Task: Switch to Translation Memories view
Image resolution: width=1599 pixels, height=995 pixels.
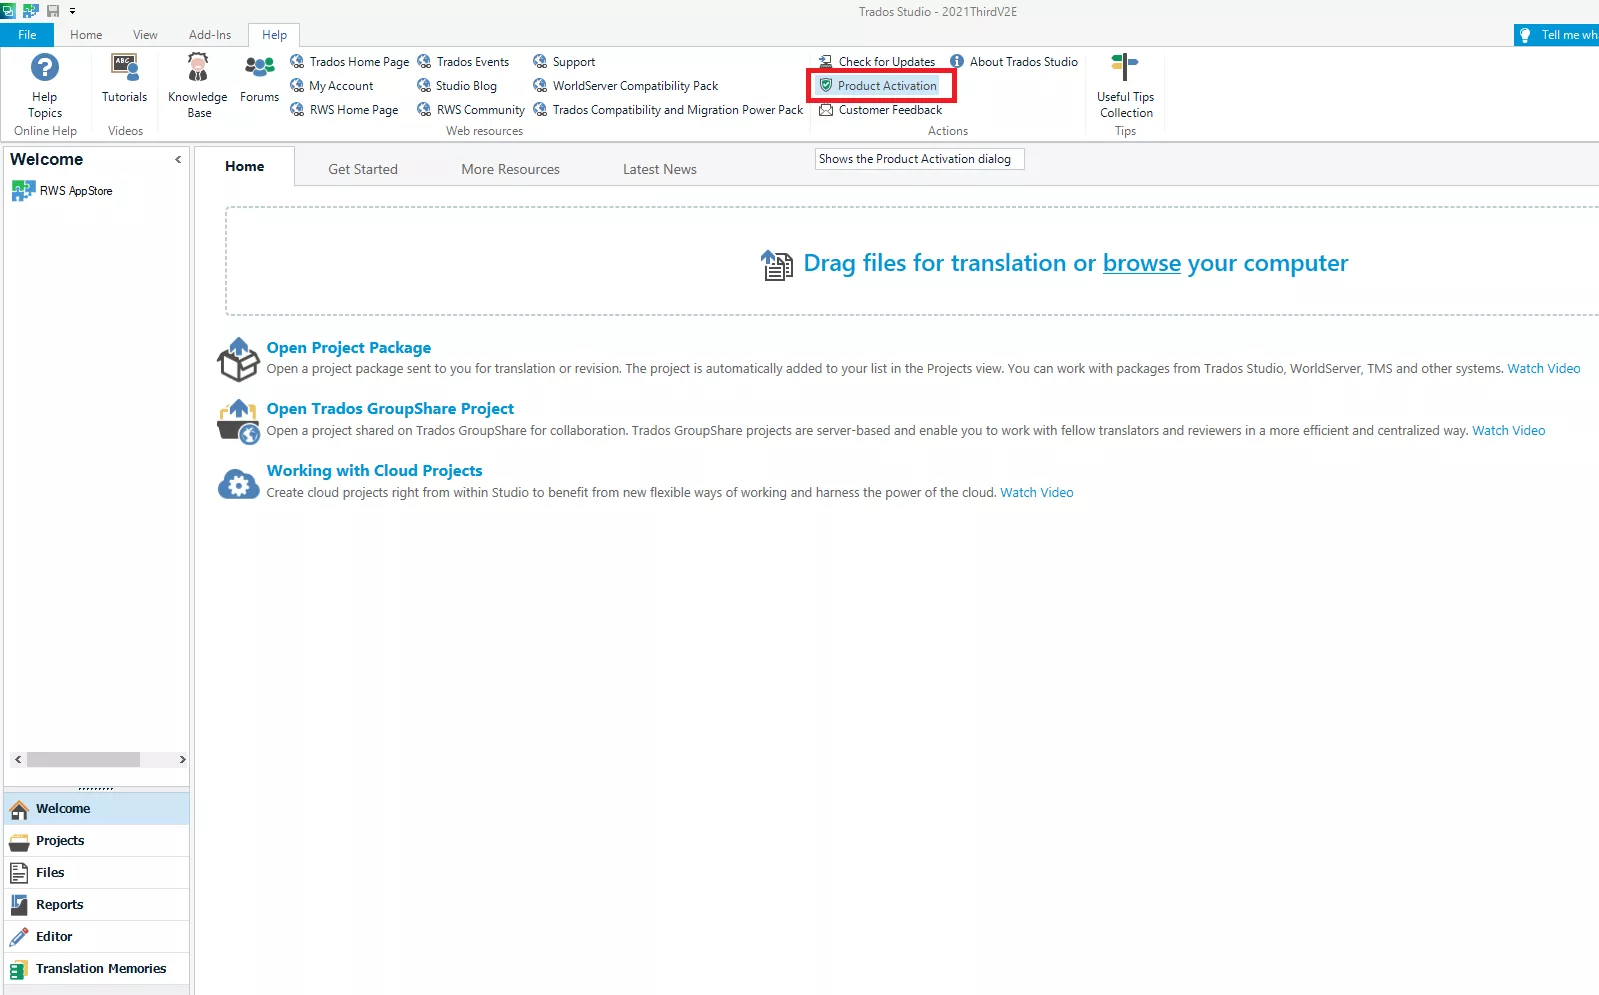Action: 97,969
